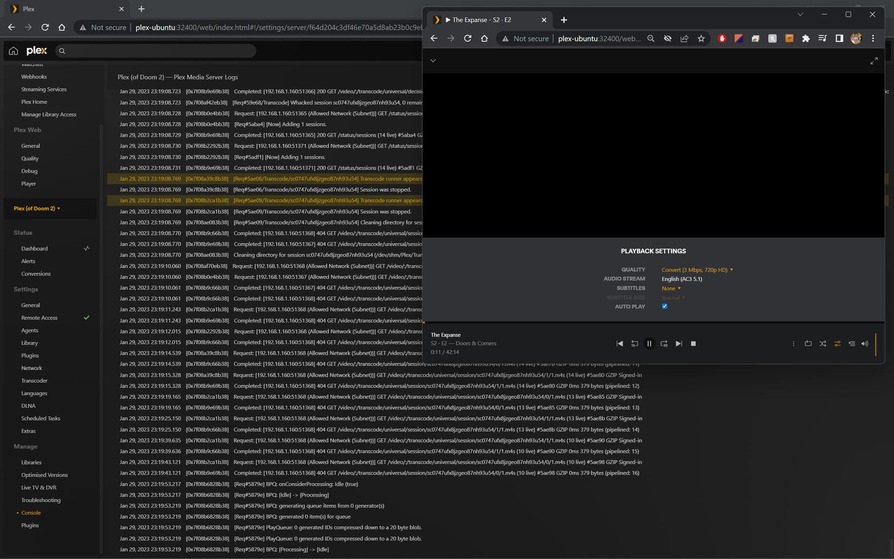Go to the previous track
Screen dimensions: 894x559
(x=620, y=344)
